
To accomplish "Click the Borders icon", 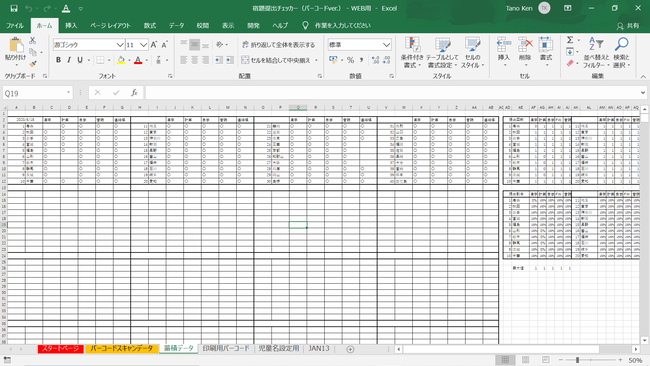I will (100, 60).
